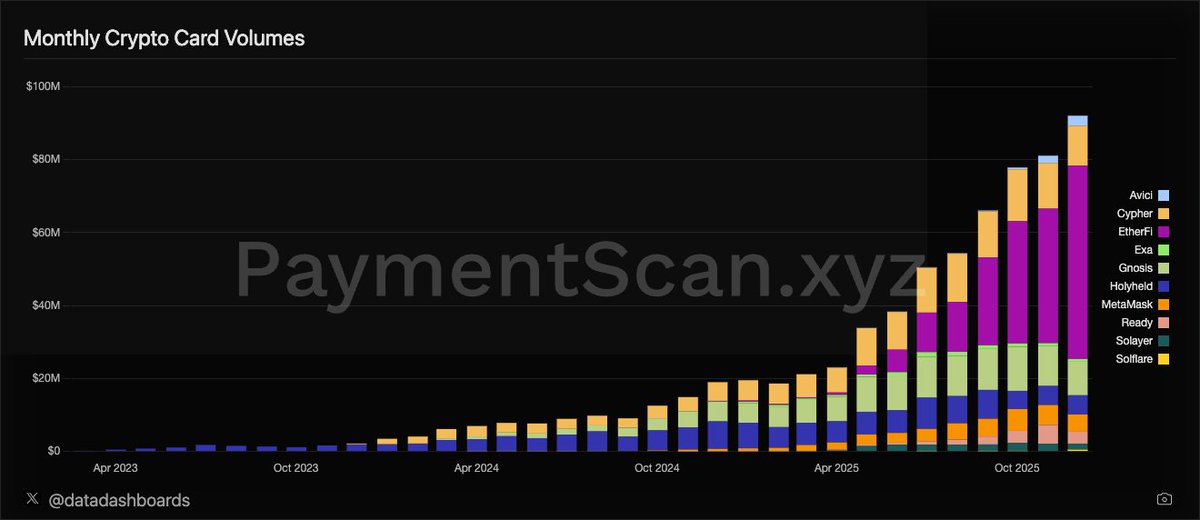Click the $60M y-axis label

47,232
